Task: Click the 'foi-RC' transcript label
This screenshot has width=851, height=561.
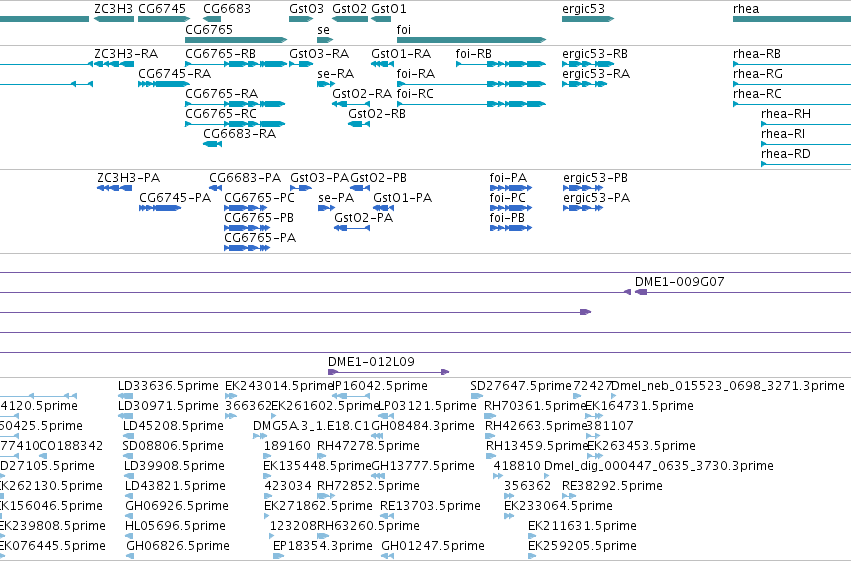Action: (x=415, y=94)
